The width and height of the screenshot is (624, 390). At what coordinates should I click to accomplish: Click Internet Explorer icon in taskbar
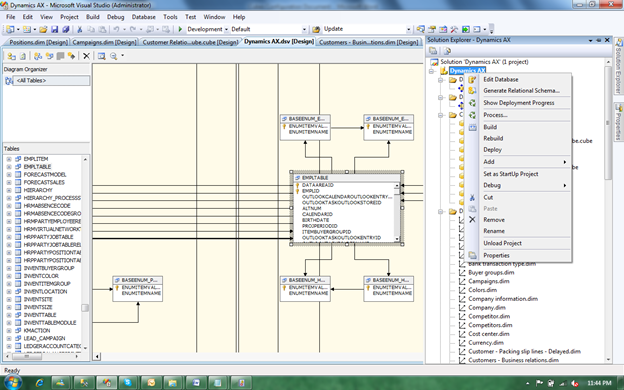(39, 383)
